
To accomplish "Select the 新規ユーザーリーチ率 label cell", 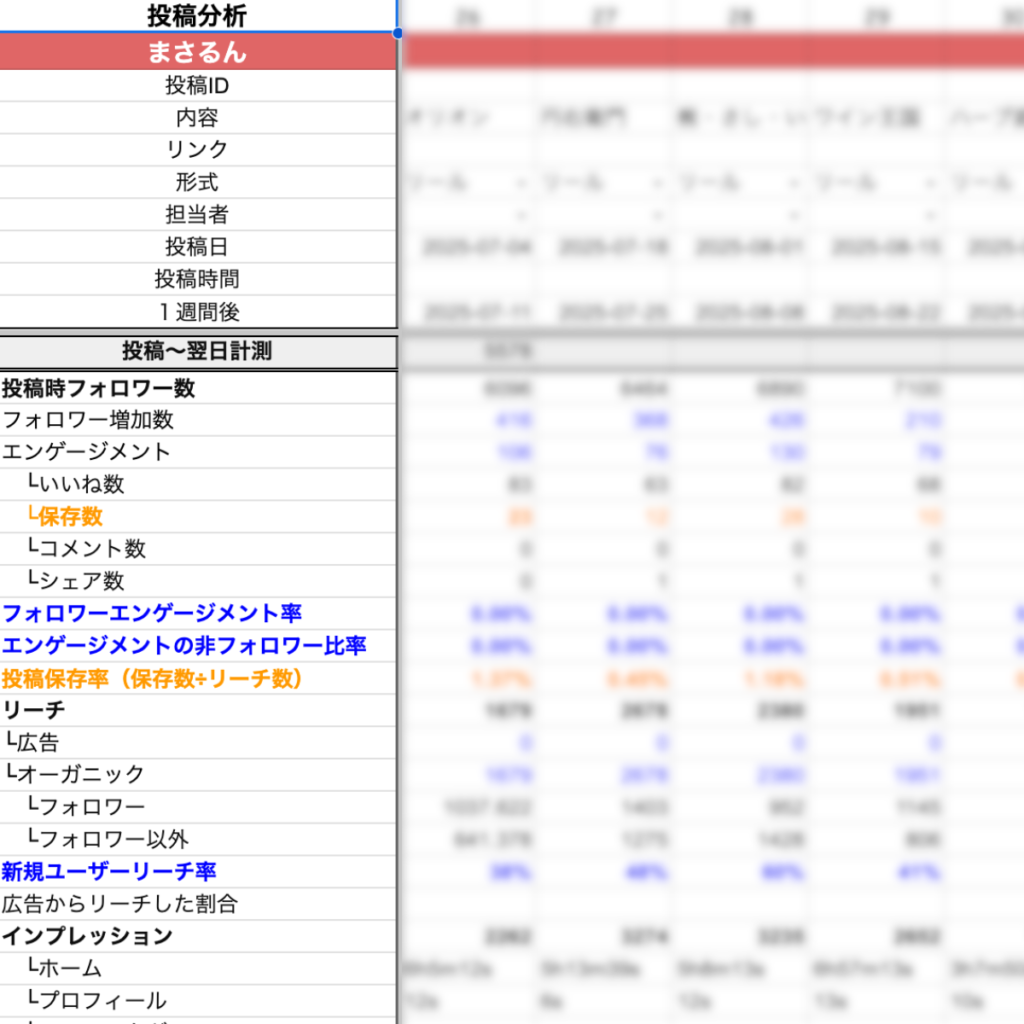I will pos(109,871).
